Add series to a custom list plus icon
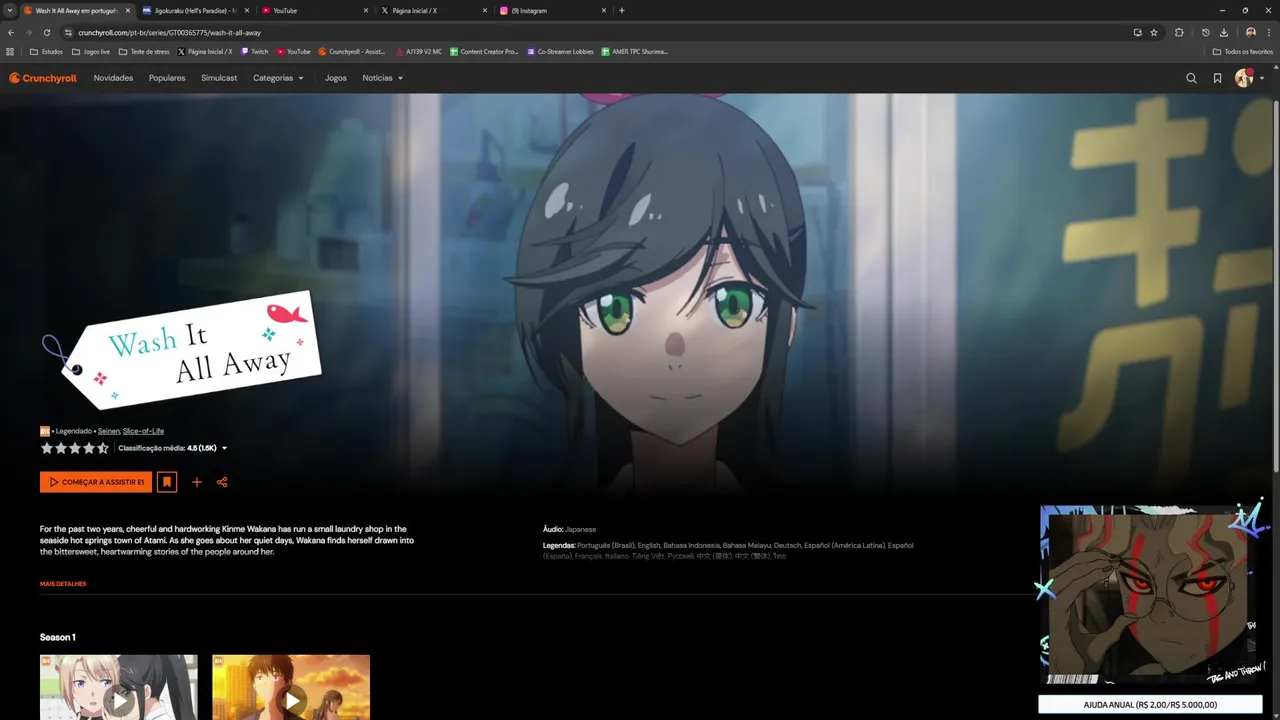 click(197, 482)
